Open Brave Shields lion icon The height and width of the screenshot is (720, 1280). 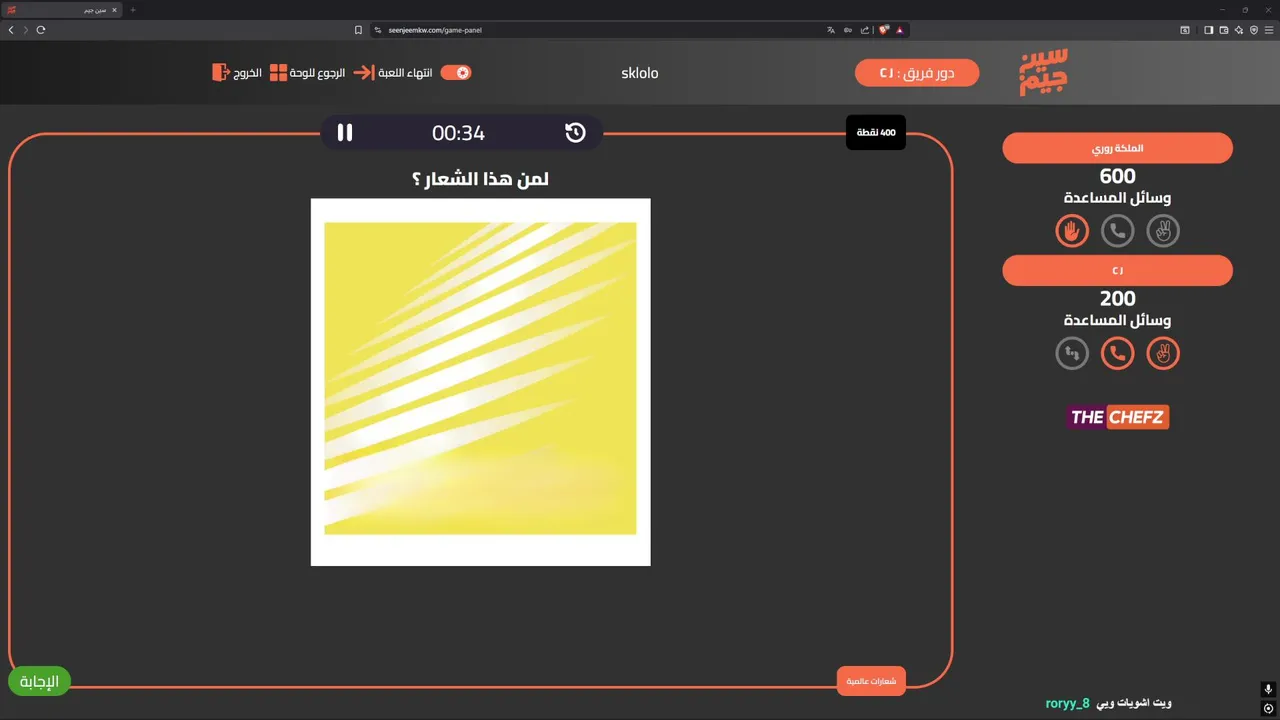[x=884, y=30]
